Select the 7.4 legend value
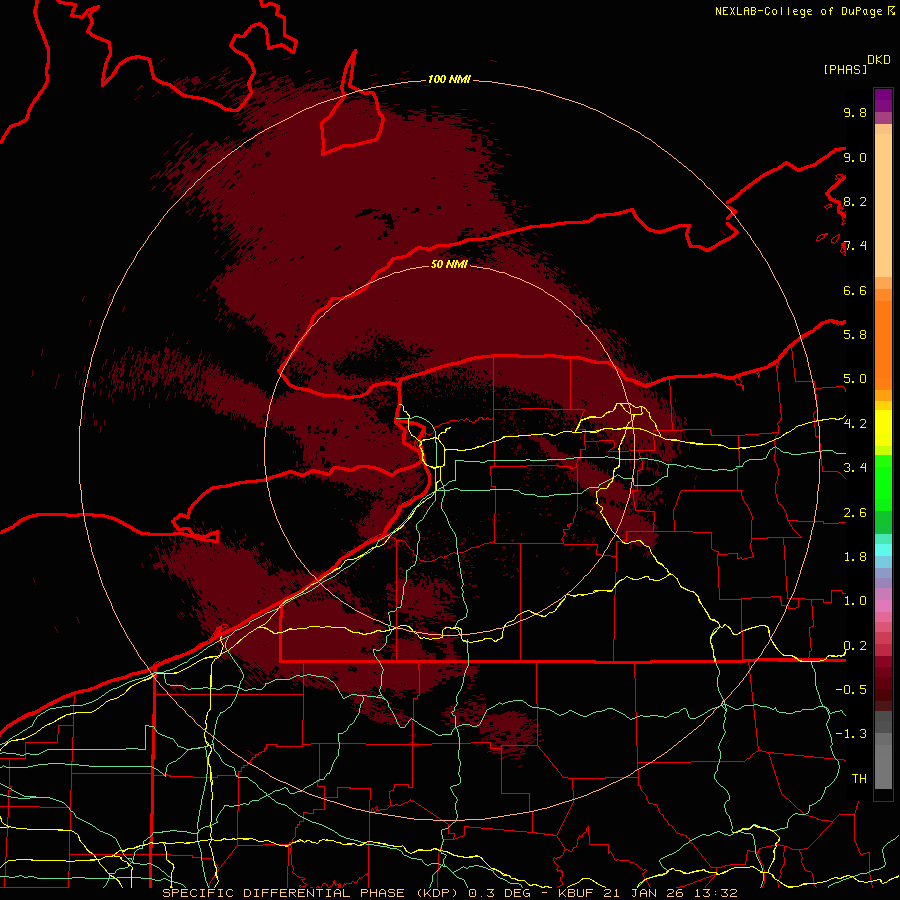The image size is (900, 900). [855, 246]
